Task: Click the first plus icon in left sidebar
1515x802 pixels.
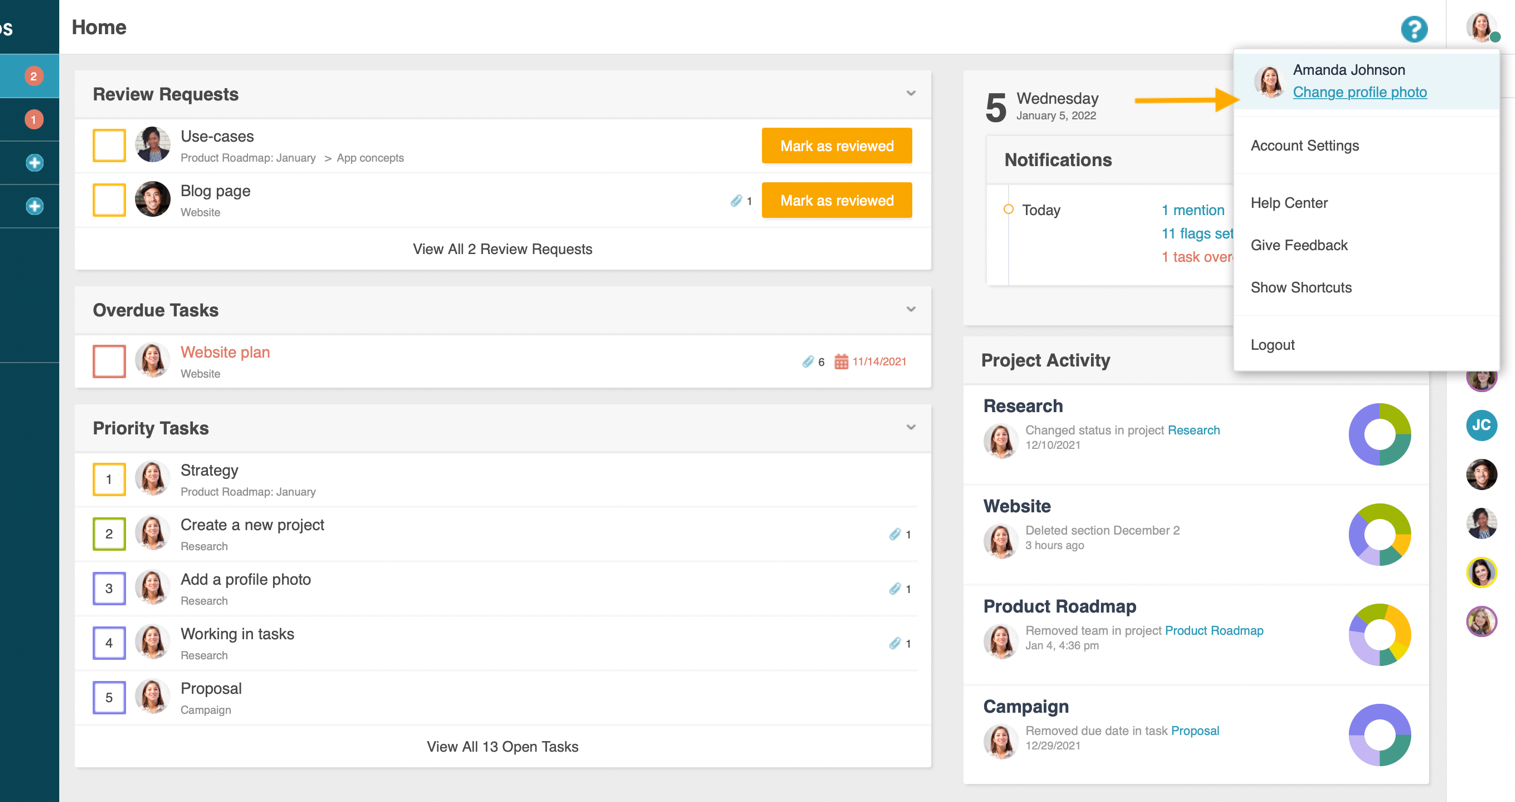Action: [34, 163]
